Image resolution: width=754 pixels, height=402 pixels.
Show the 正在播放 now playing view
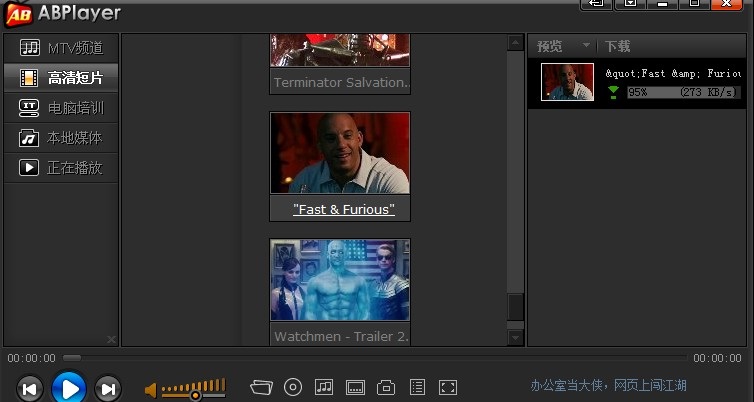pyautogui.click(x=61, y=168)
